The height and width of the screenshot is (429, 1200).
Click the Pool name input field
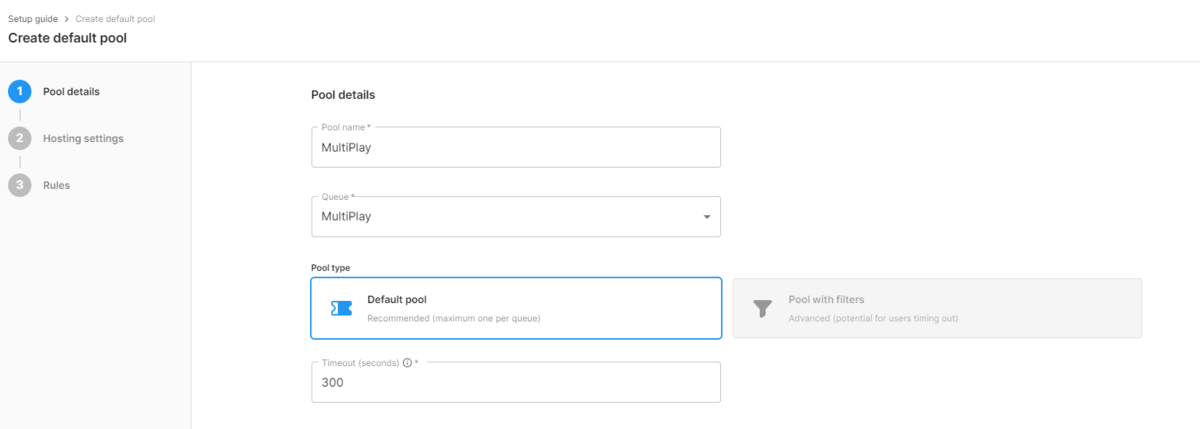(x=516, y=147)
